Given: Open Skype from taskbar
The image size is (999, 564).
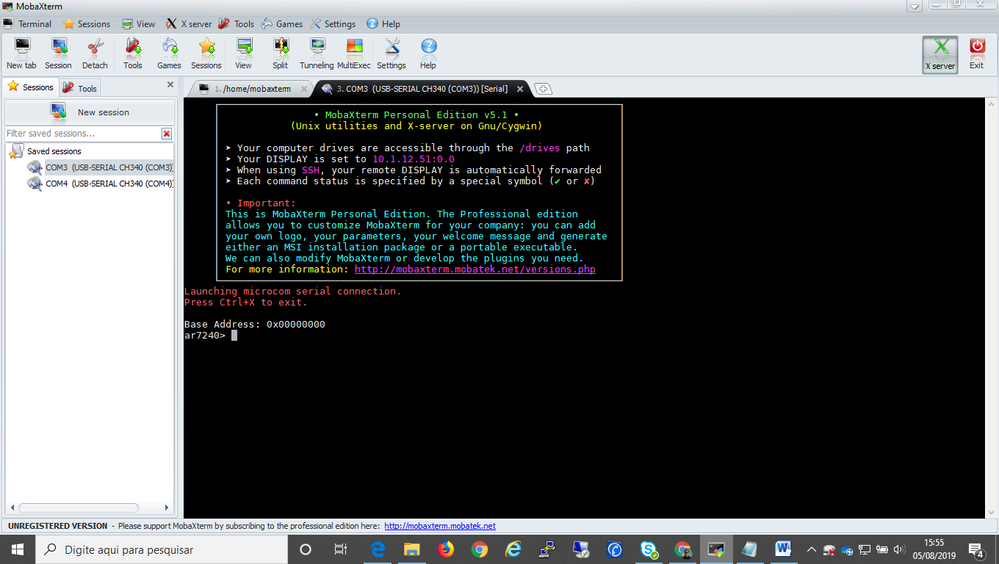Looking at the screenshot, I should [649, 549].
